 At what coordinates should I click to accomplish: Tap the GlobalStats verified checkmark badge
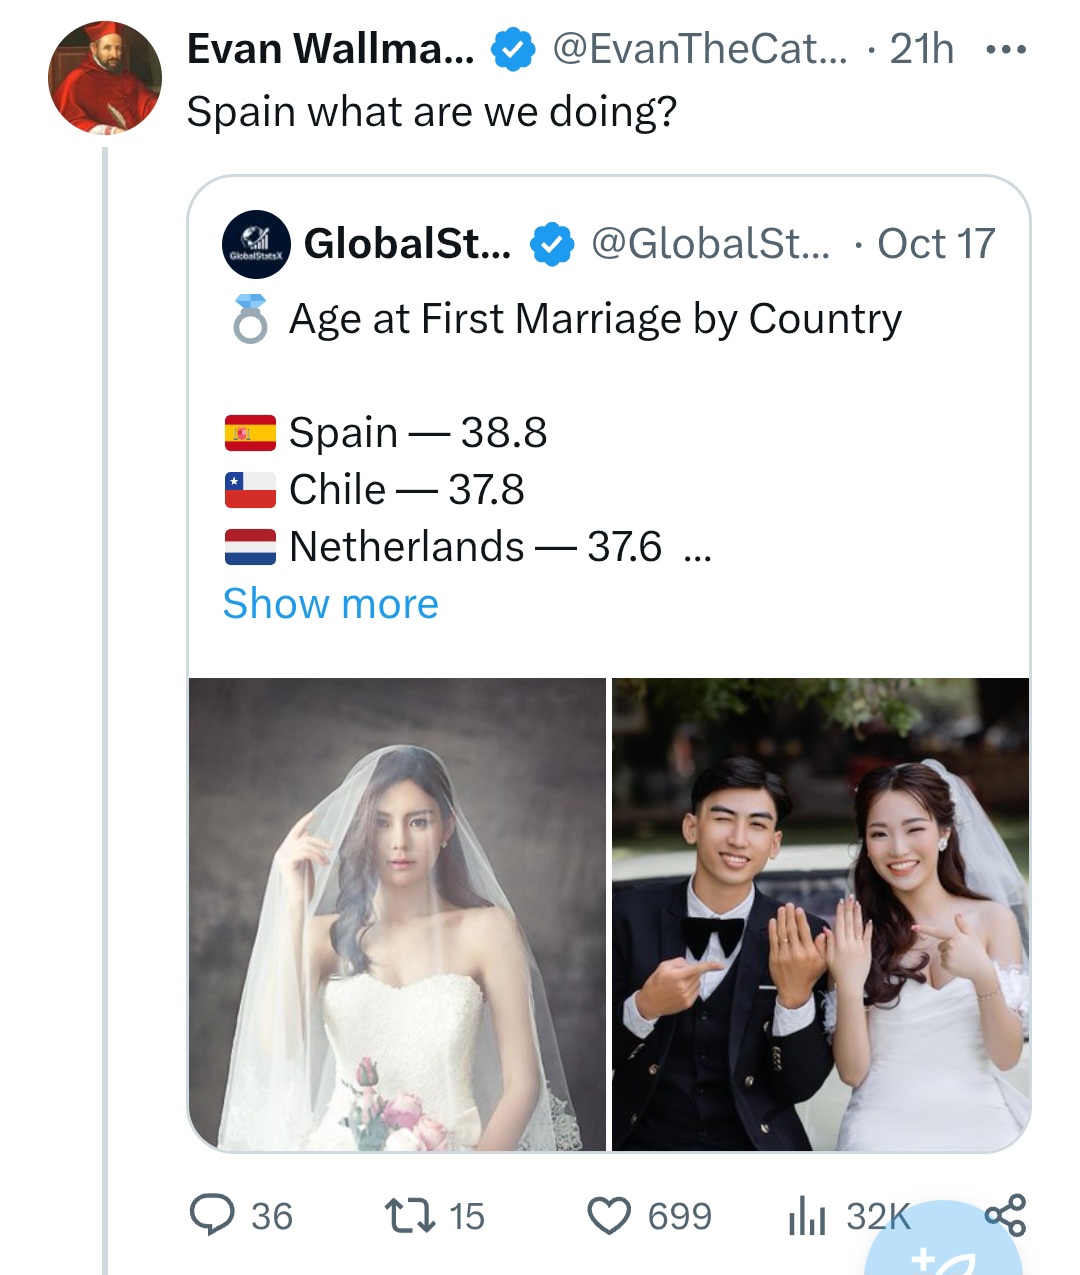point(551,245)
